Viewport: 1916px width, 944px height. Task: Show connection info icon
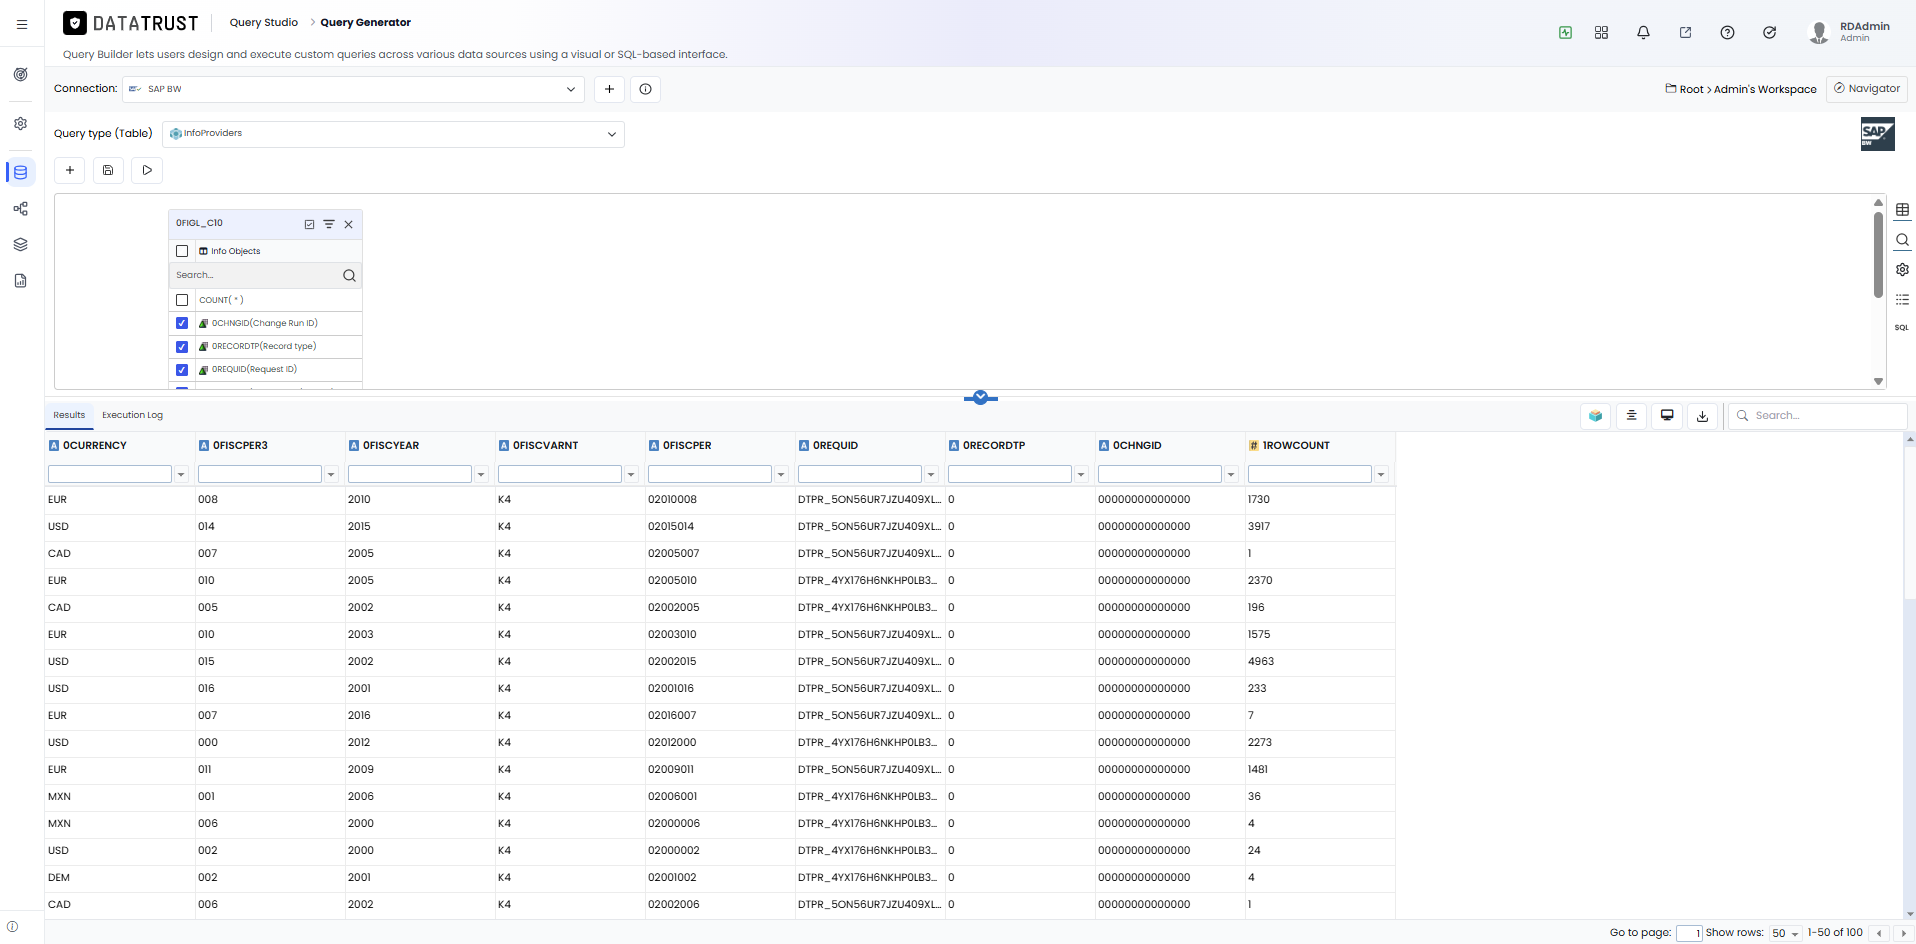645,89
